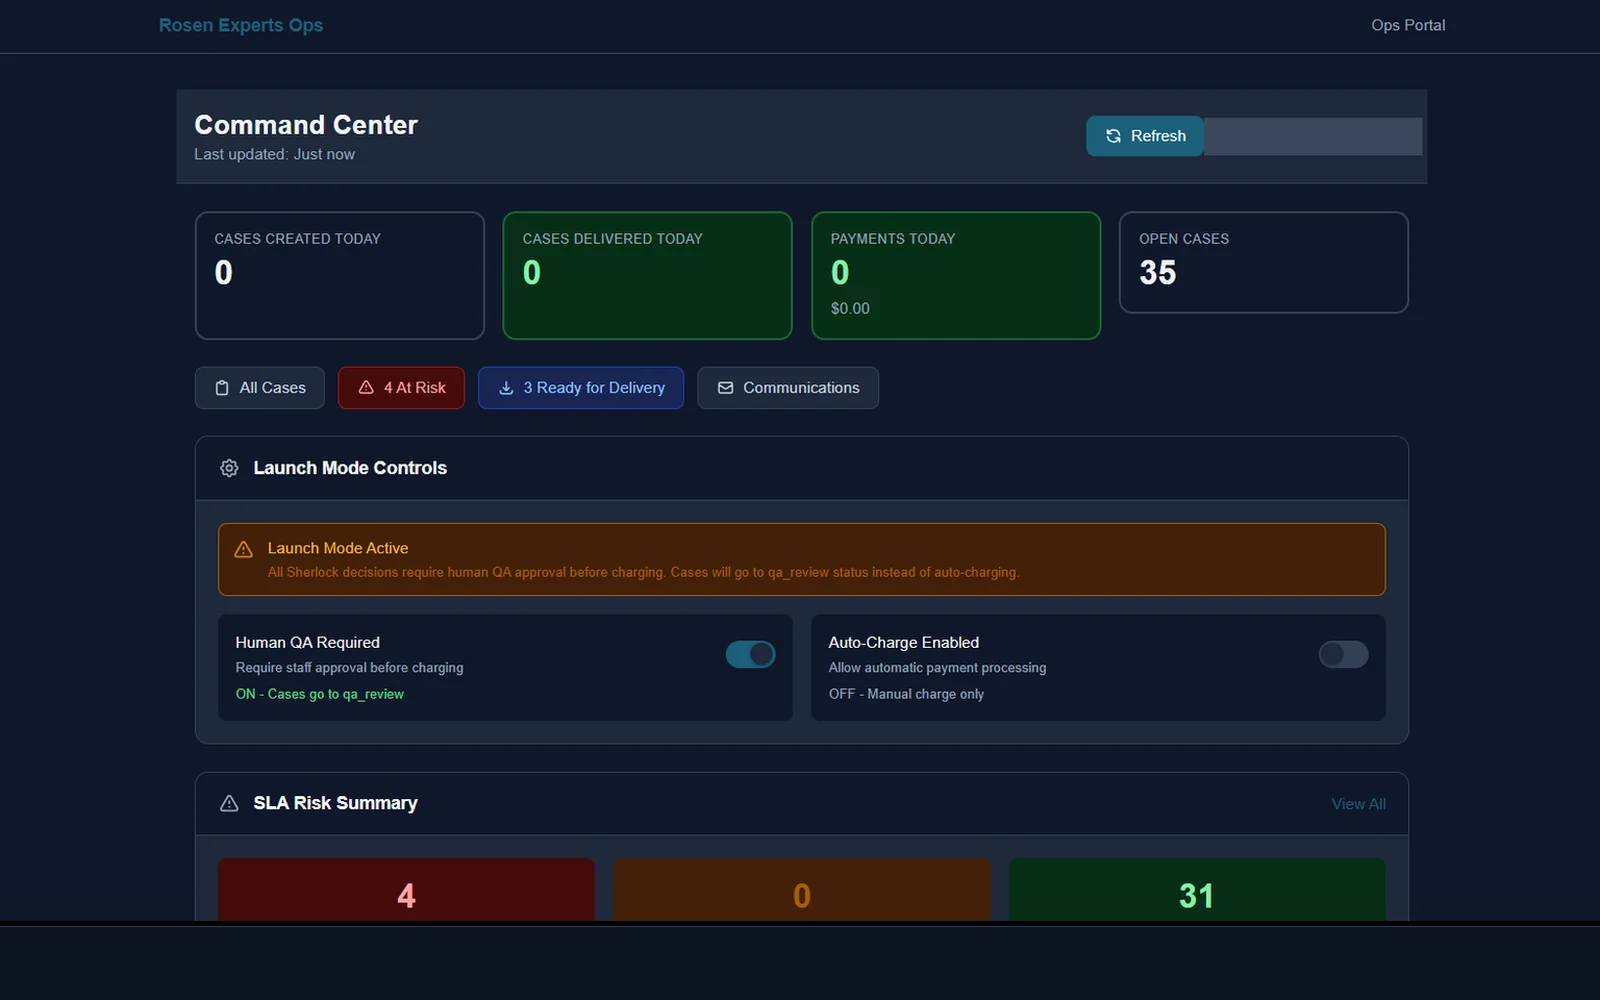Click the 'Launch Mode Active' banner title
Screen dimensions: 1600x1000
point(338,548)
